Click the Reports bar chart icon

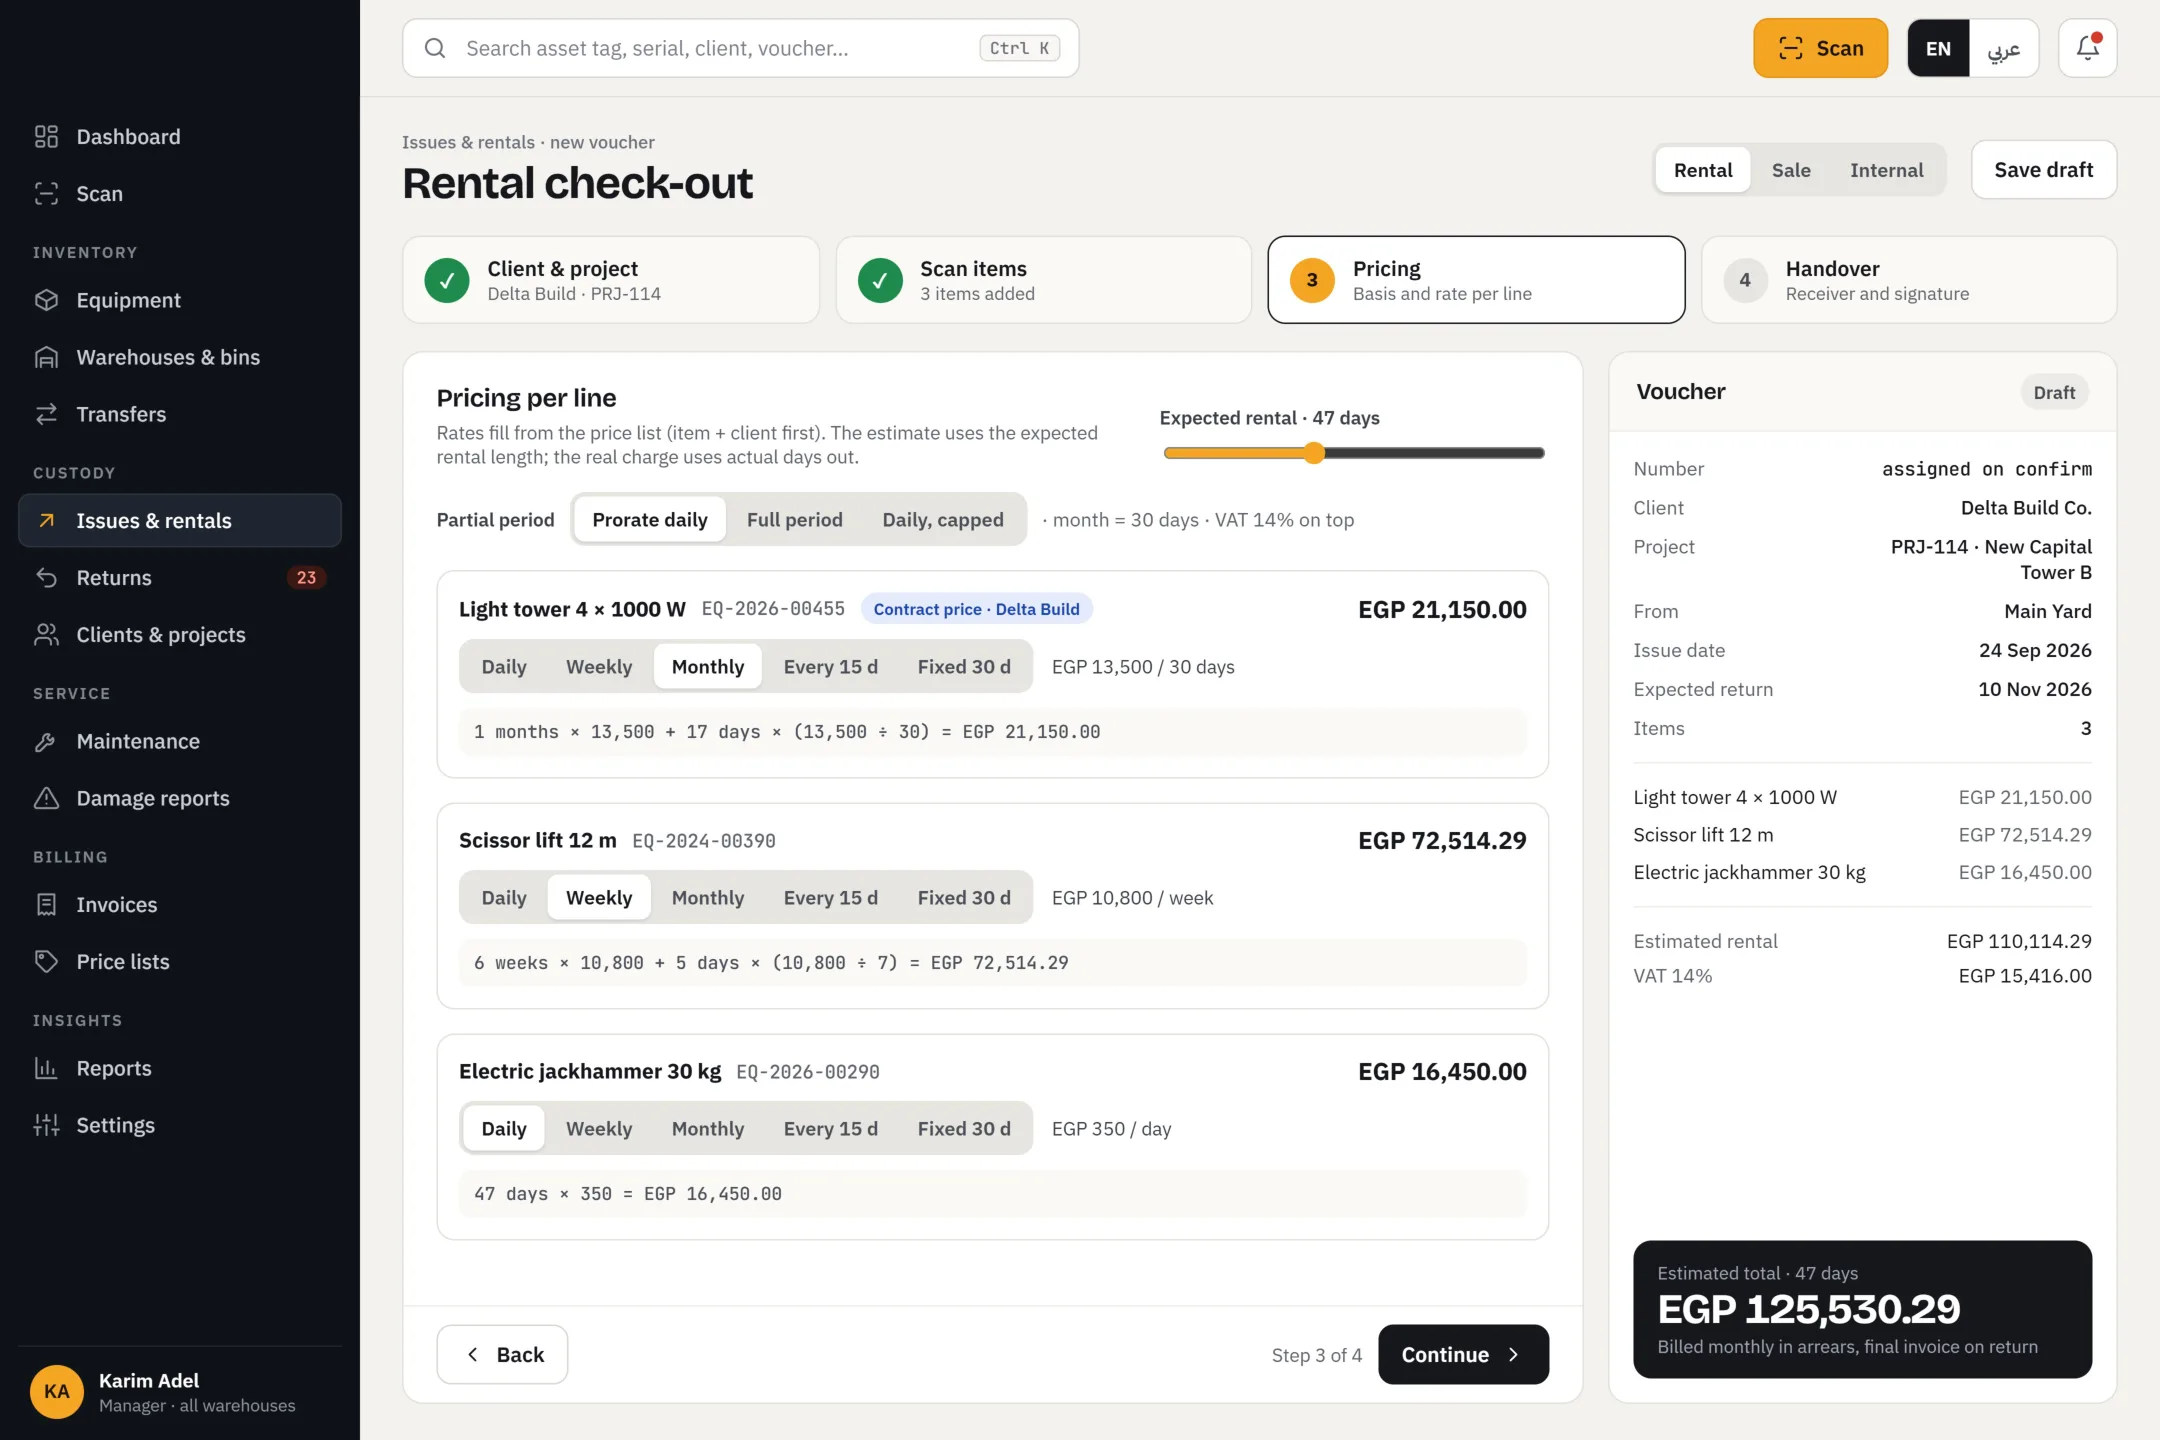coord(46,1068)
